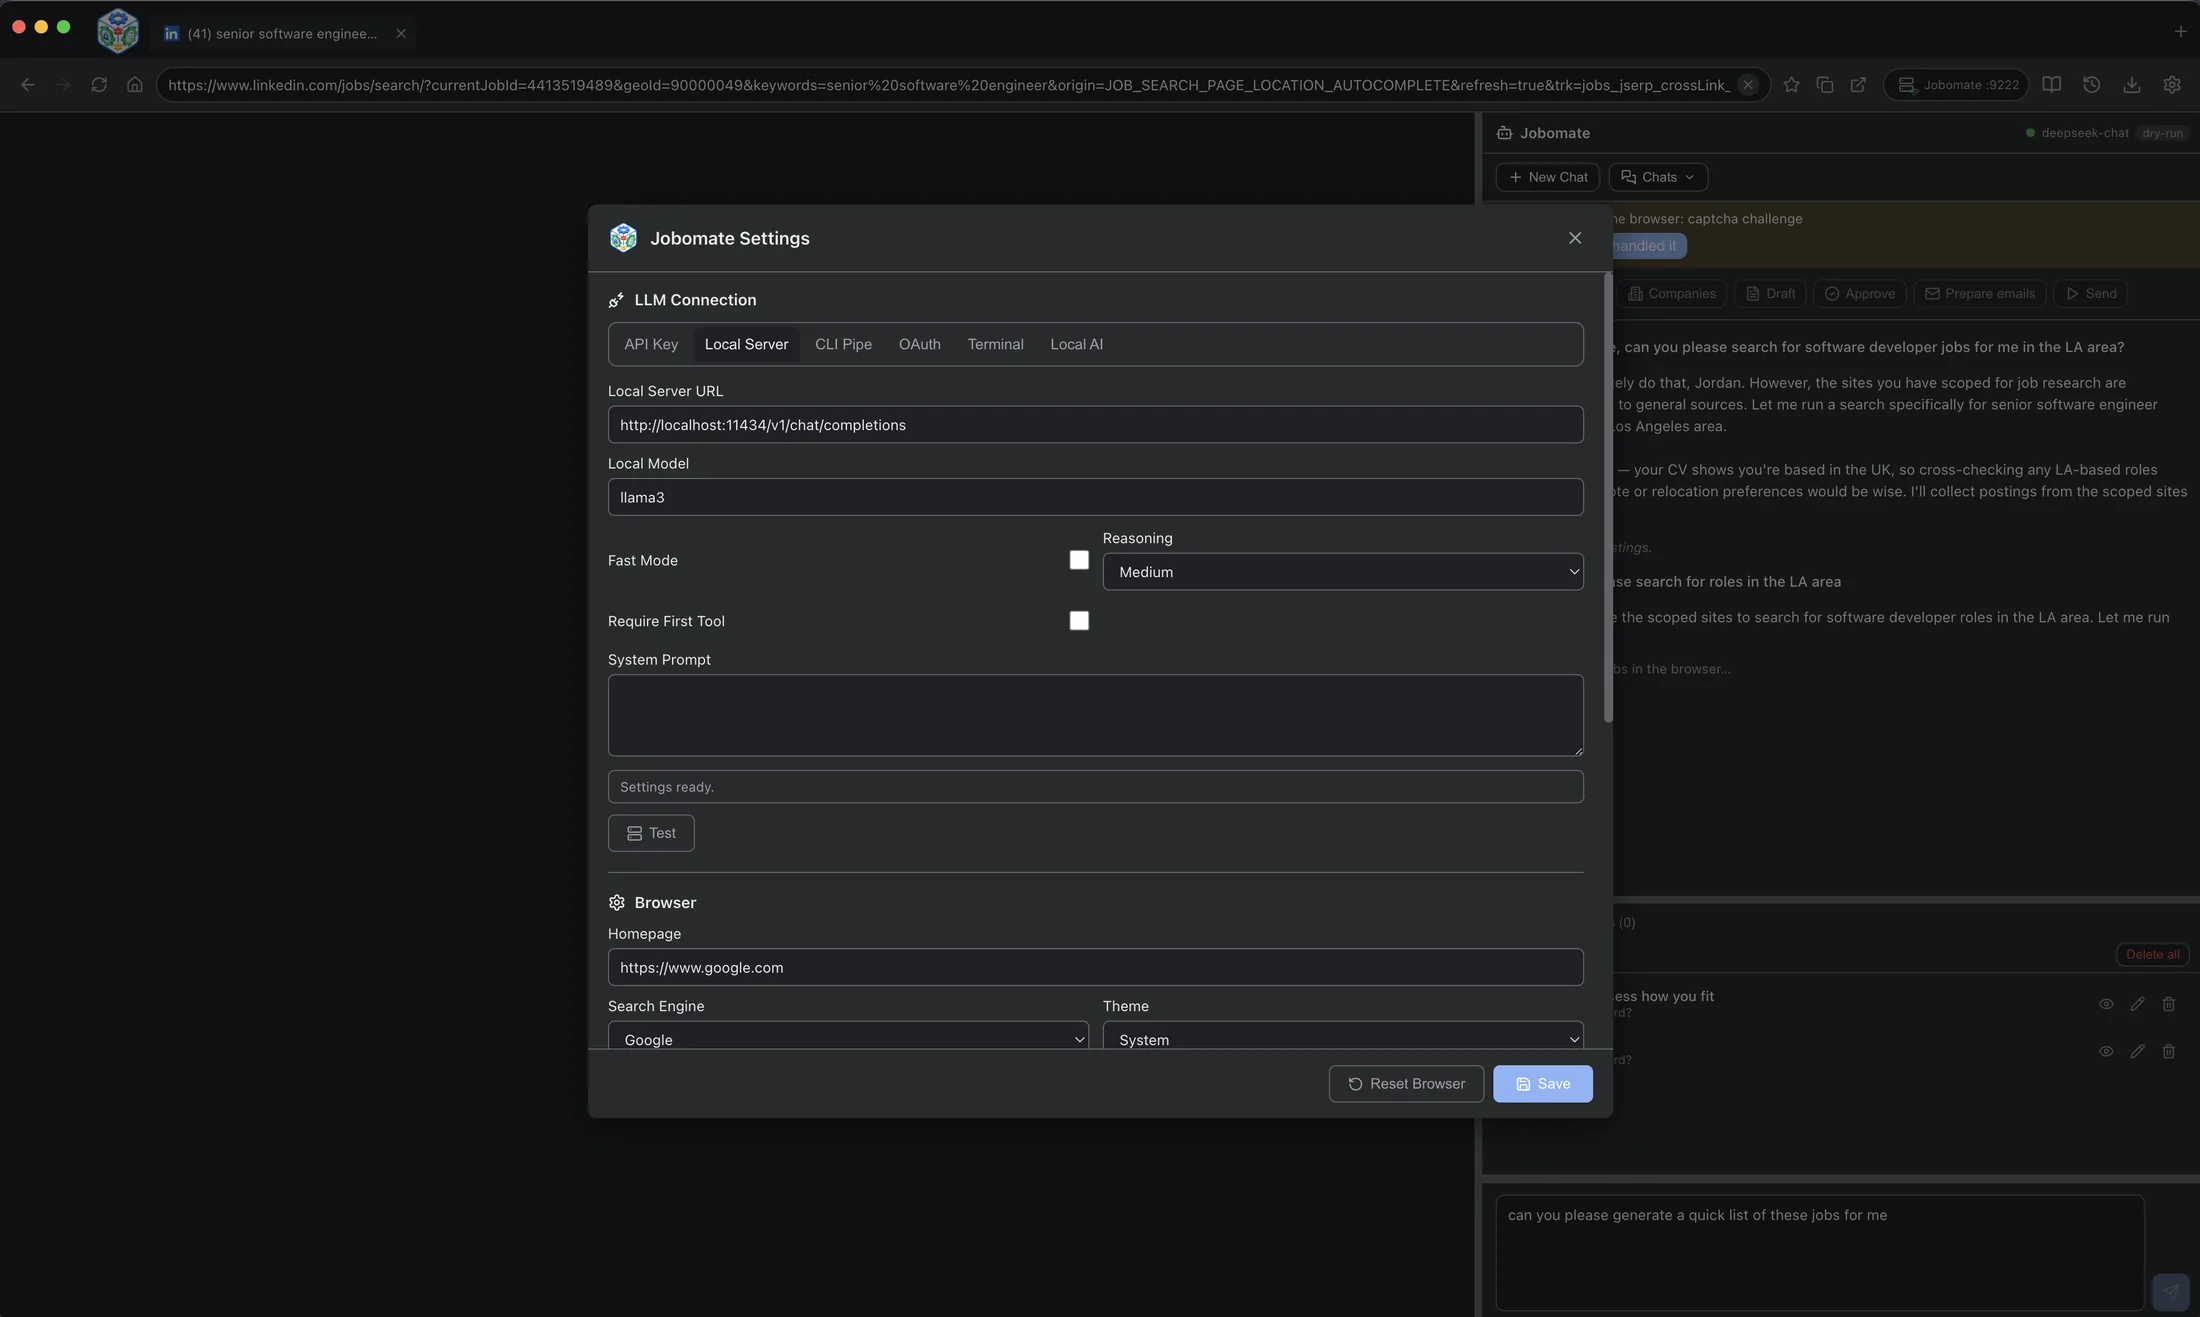Viewport: 2200px width, 1317px height.
Task: Open the Search Engine dropdown showing Google
Action: click(848, 1037)
